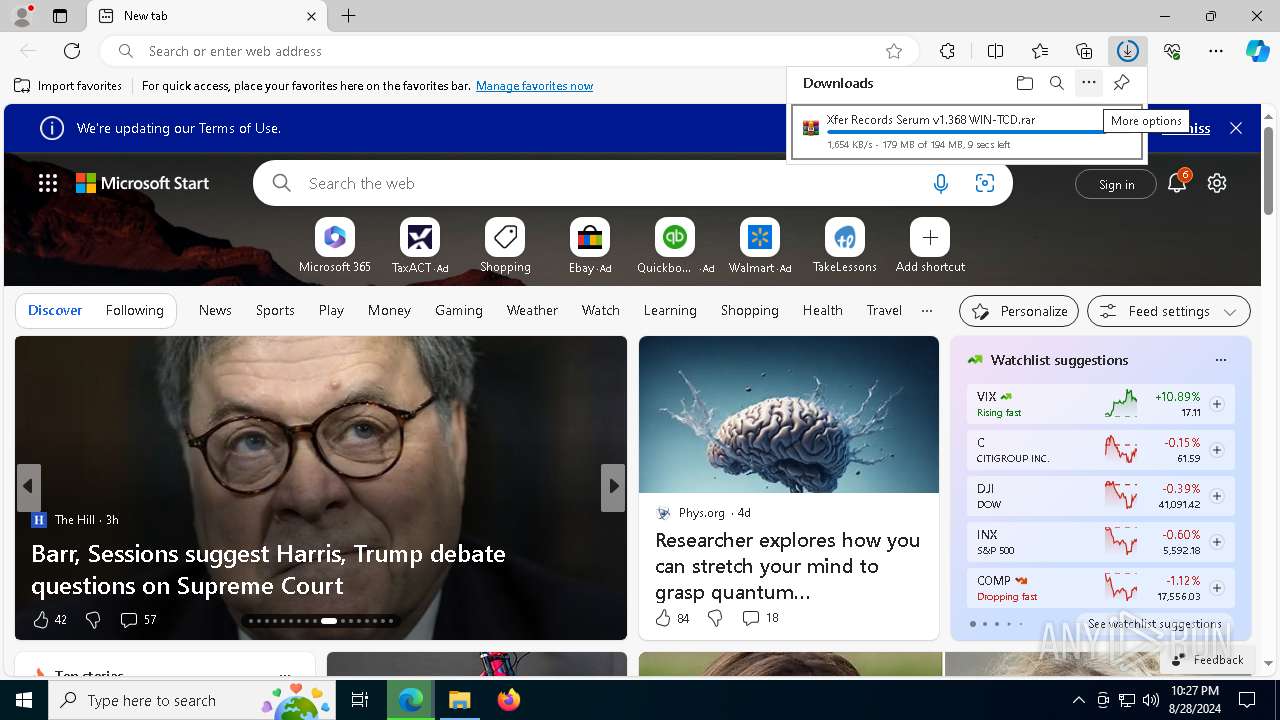
Task: Open Watchlist suggestions more menu
Action: click(x=1220, y=360)
